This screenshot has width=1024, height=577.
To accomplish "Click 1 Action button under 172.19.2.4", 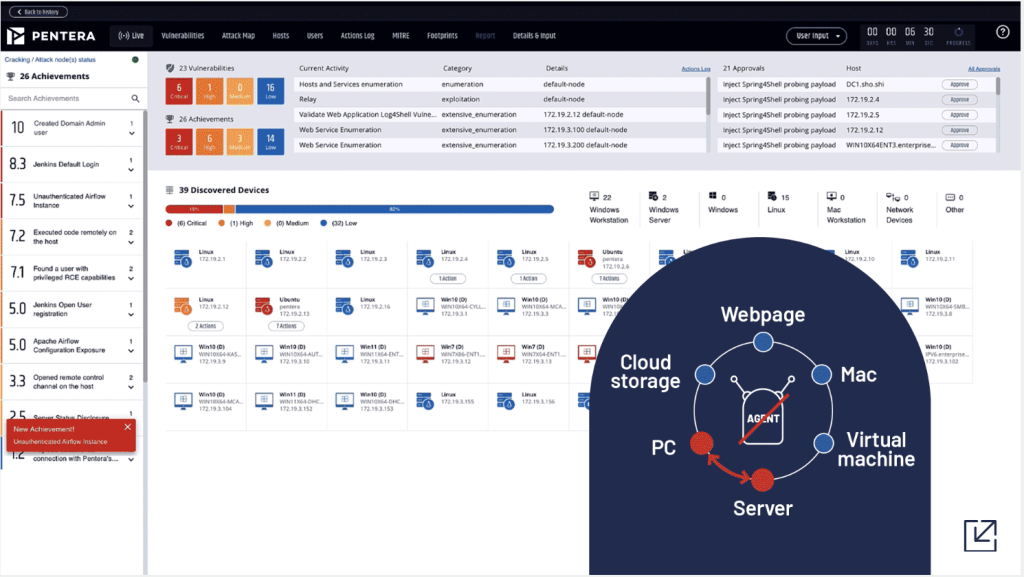I will (x=447, y=278).
